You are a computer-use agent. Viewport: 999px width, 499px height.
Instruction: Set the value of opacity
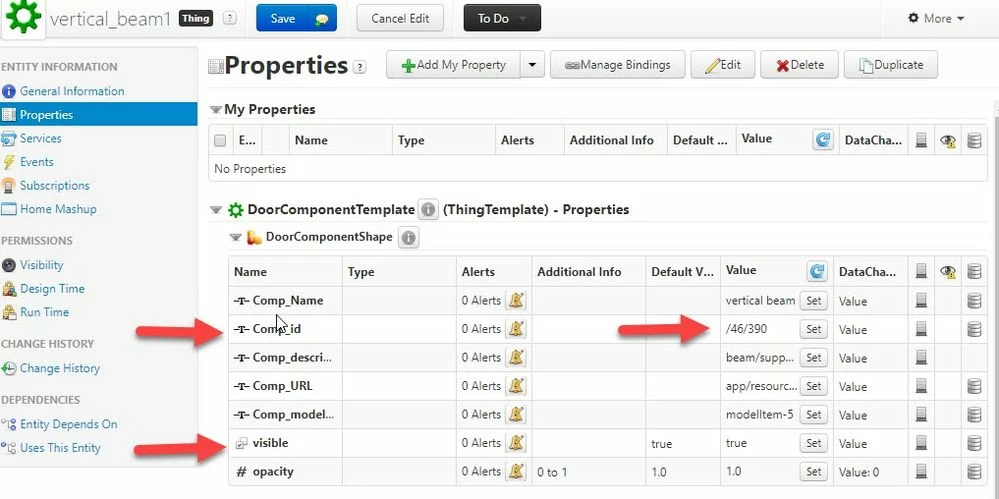pyautogui.click(x=814, y=472)
